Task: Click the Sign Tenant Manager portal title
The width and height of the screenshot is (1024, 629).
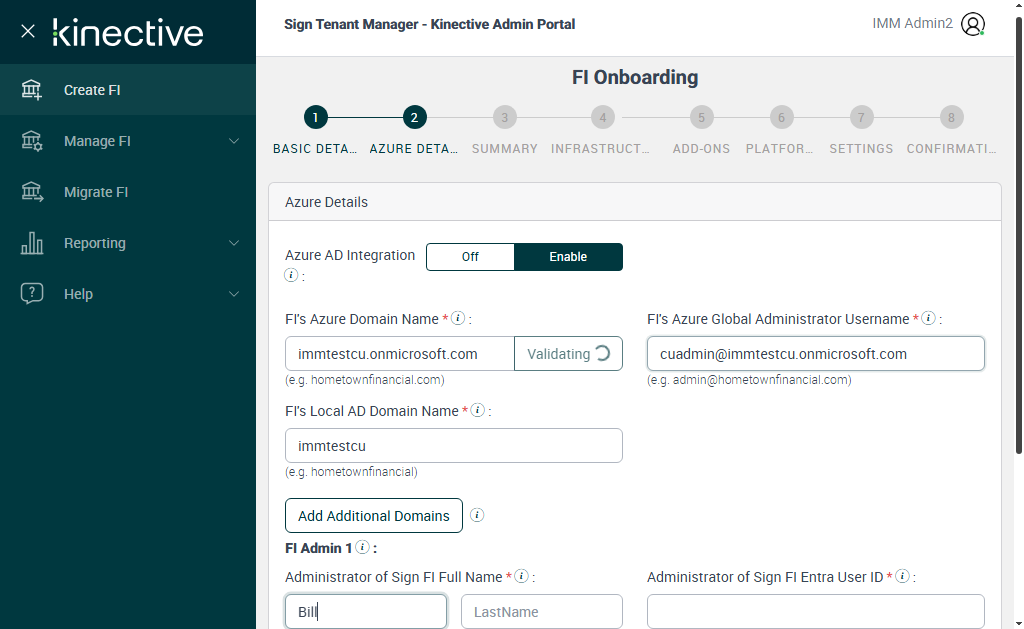Action: [430, 24]
